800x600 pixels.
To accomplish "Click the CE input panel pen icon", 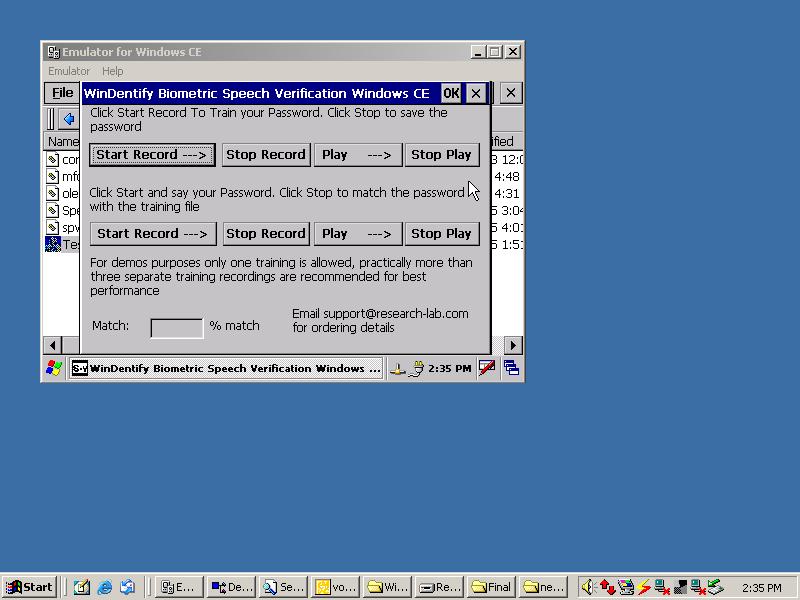I will coord(487,368).
